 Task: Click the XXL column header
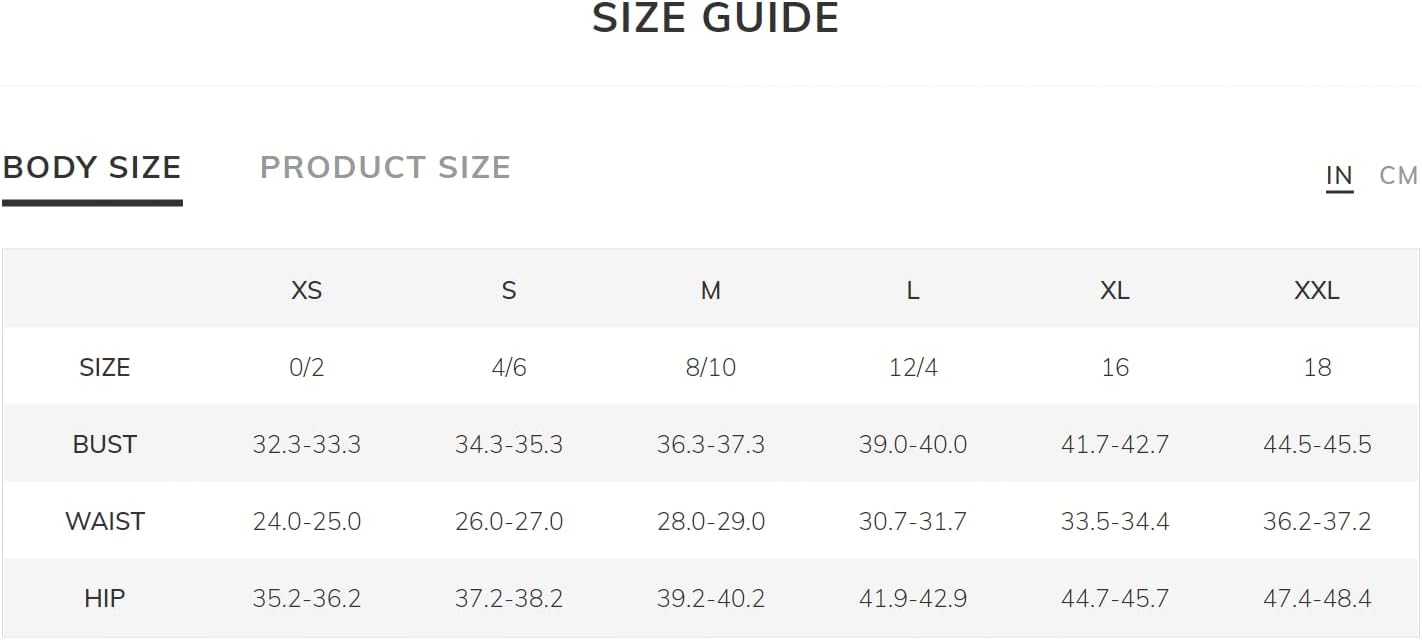point(1317,291)
